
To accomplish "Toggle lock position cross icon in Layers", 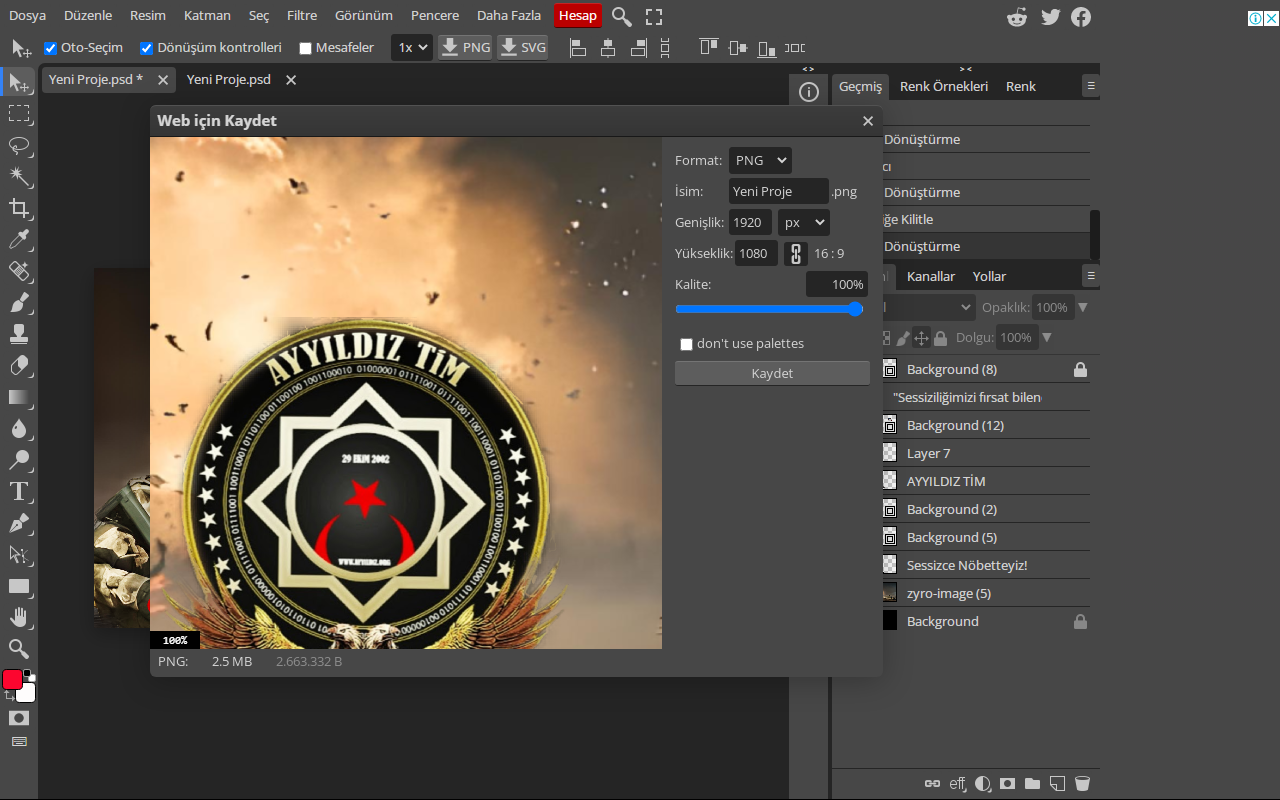I will (x=921, y=338).
